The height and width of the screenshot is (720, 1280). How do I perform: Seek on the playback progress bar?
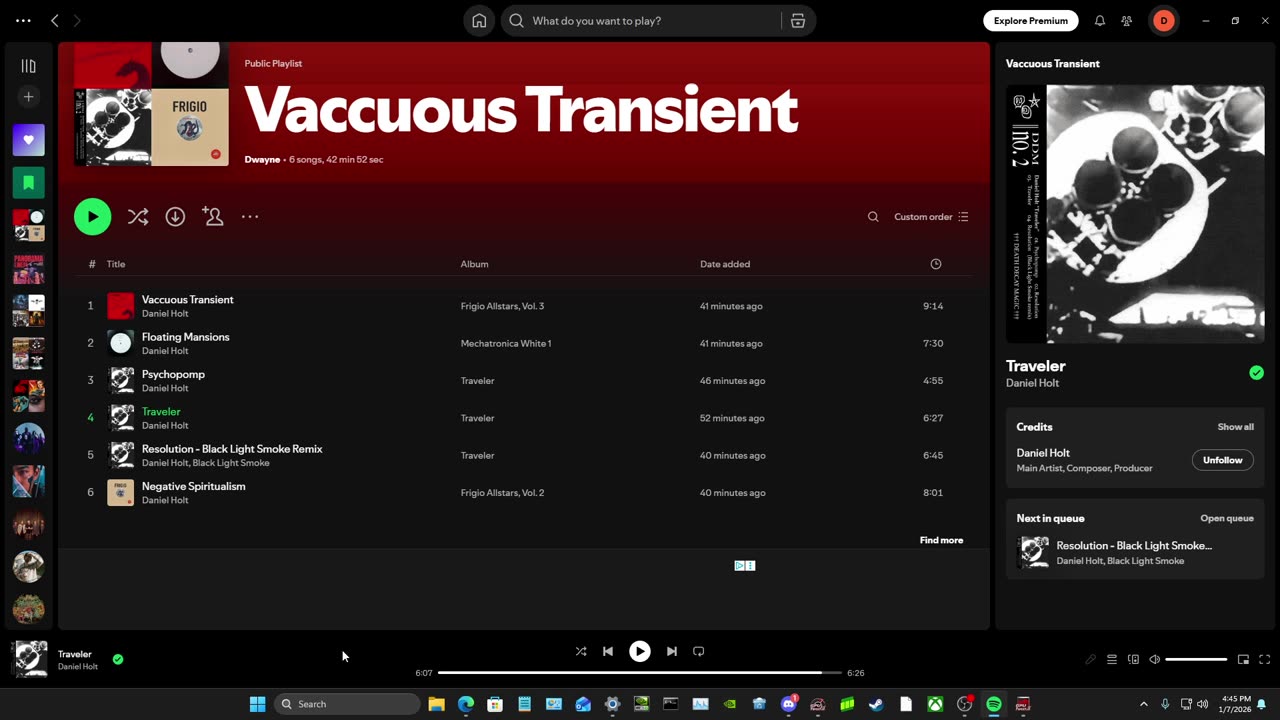pyautogui.click(x=640, y=673)
